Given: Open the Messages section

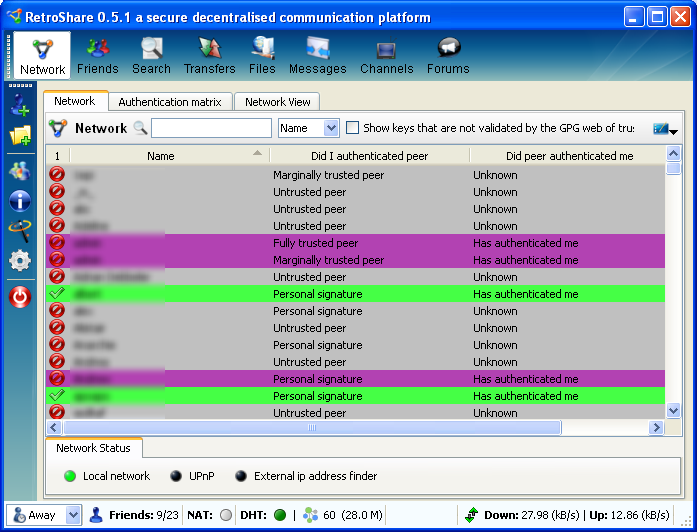Looking at the screenshot, I should pos(317,55).
